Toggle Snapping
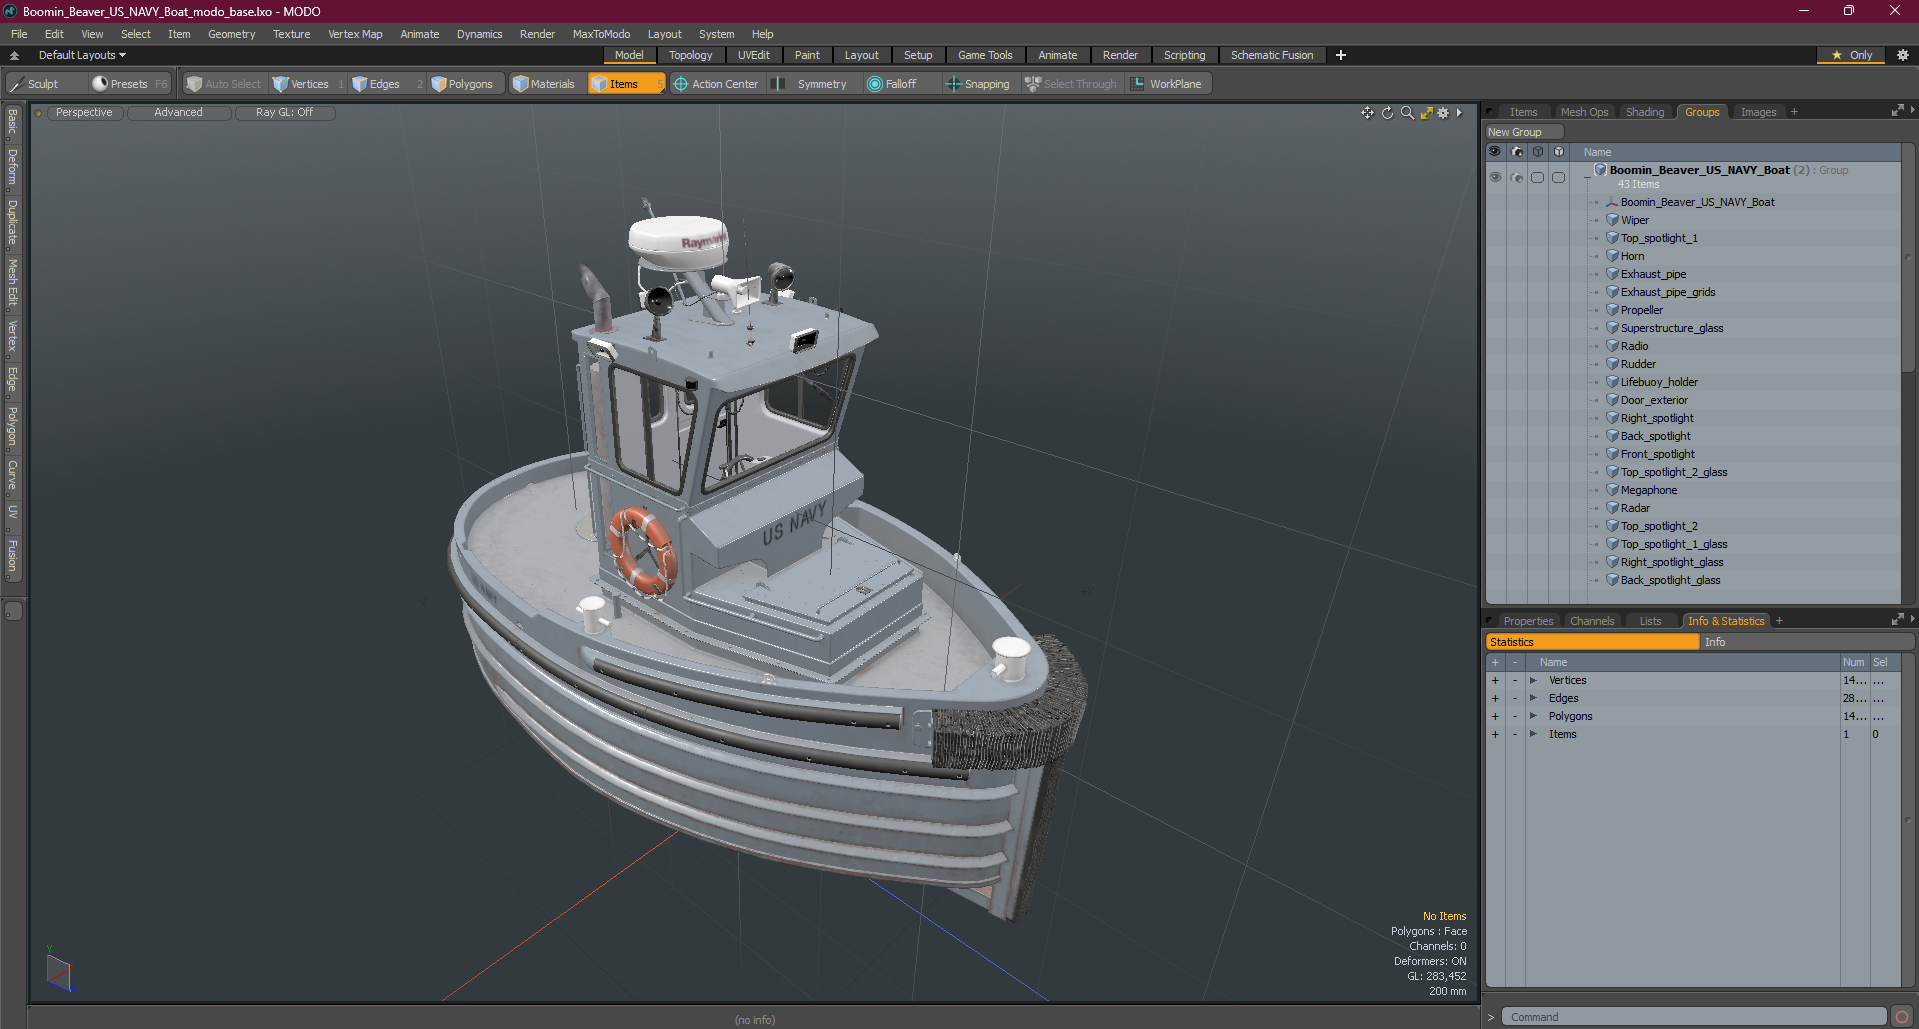The image size is (1919, 1029). (x=979, y=84)
